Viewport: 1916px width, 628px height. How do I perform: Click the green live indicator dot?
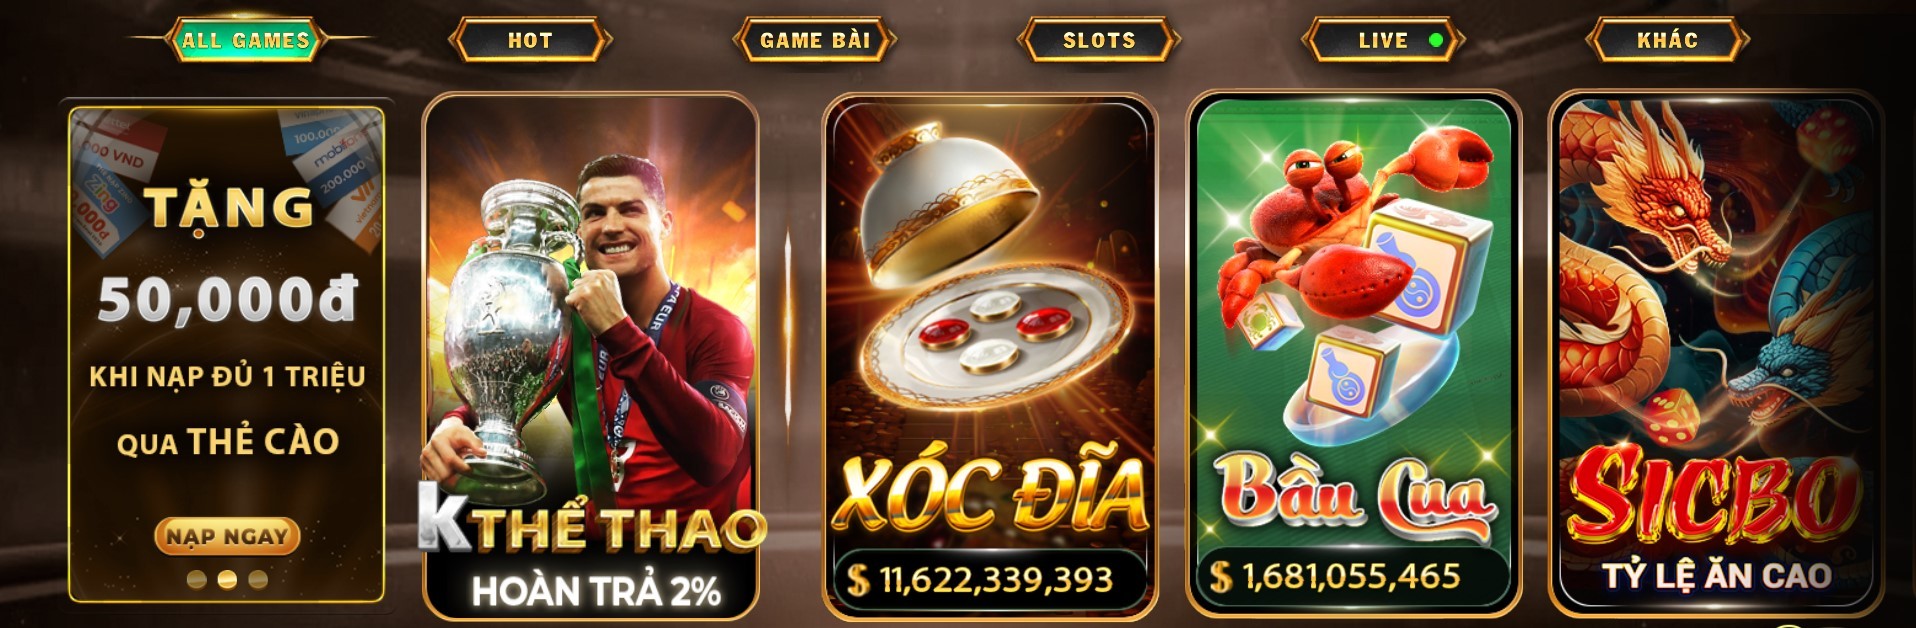tap(1436, 40)
